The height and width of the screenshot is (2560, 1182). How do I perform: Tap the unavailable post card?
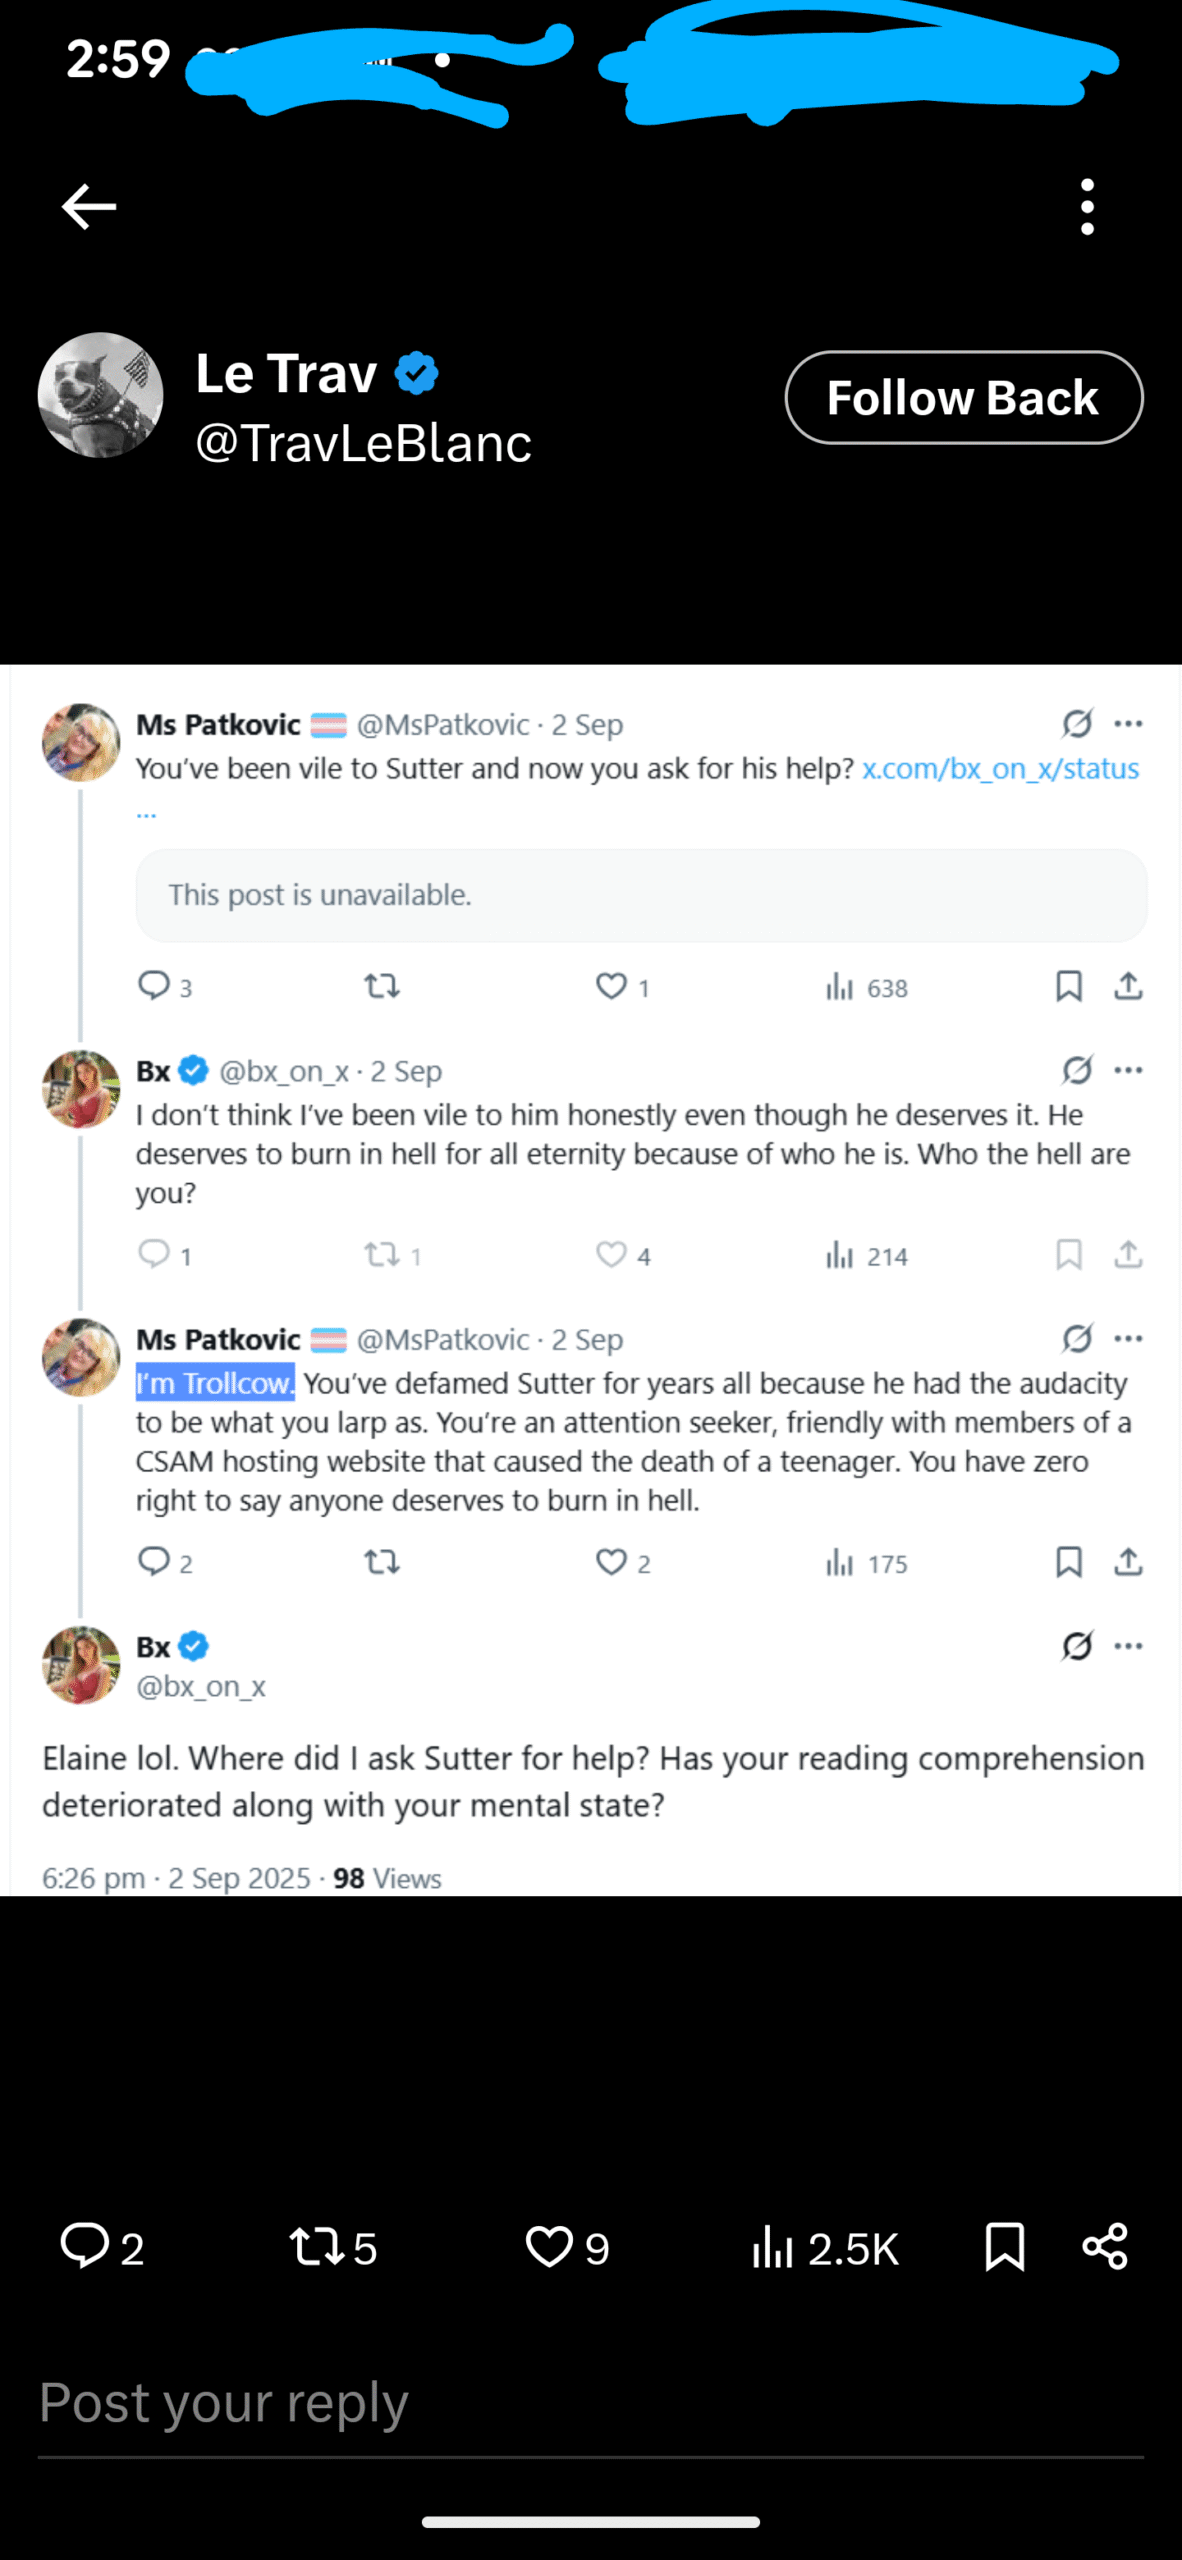coord(641,895)
